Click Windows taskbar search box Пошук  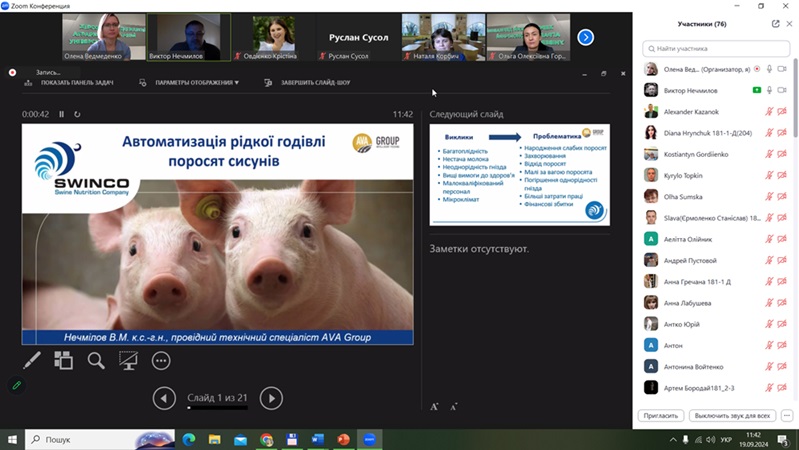tap(100, 439)
